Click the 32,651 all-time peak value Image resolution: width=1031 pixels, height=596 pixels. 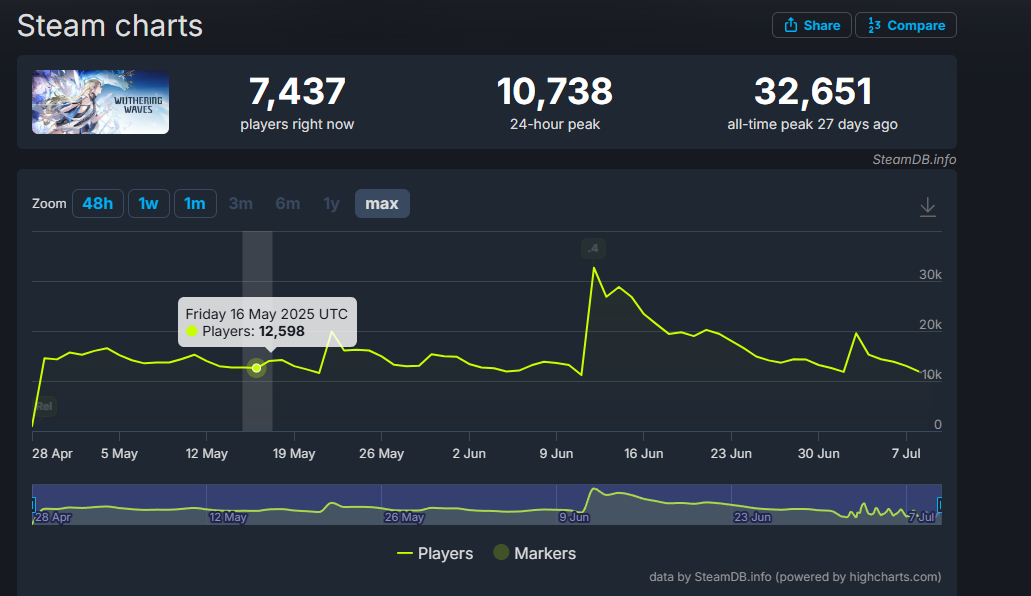pyautogui.click(x=813, y=91)
